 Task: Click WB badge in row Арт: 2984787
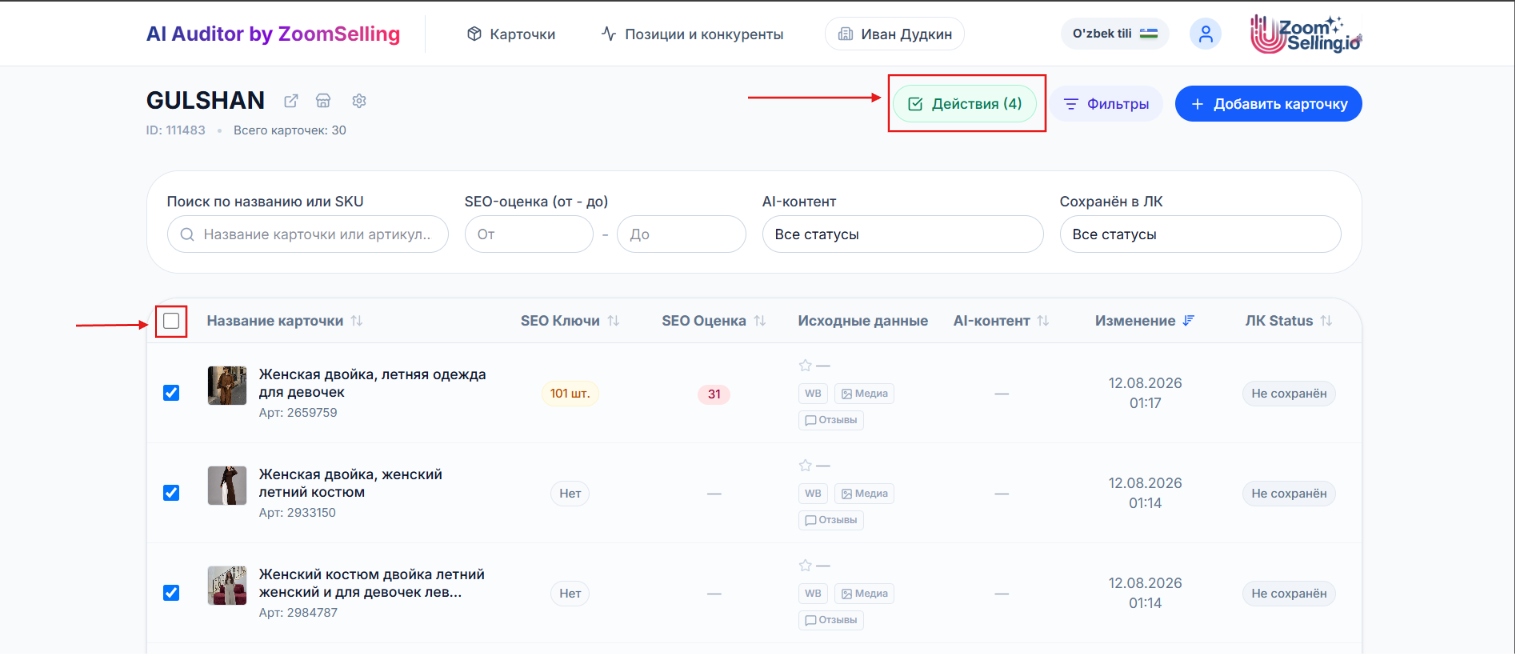click(x=813, y=594)
